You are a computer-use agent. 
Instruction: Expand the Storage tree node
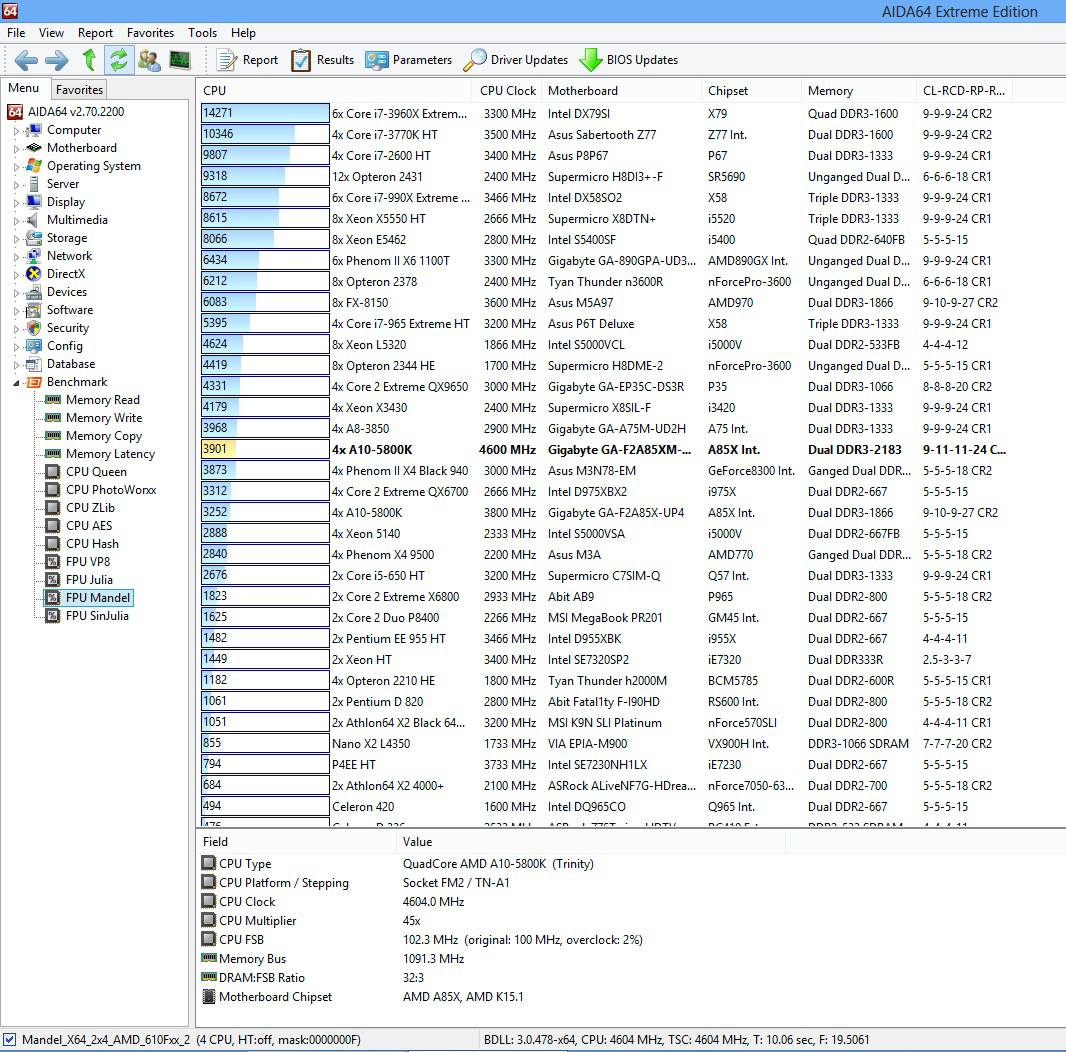click(16, 239)
